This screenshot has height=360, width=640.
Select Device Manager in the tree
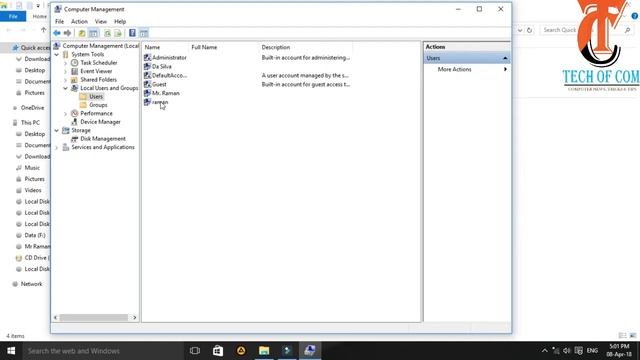pos(100,122)
